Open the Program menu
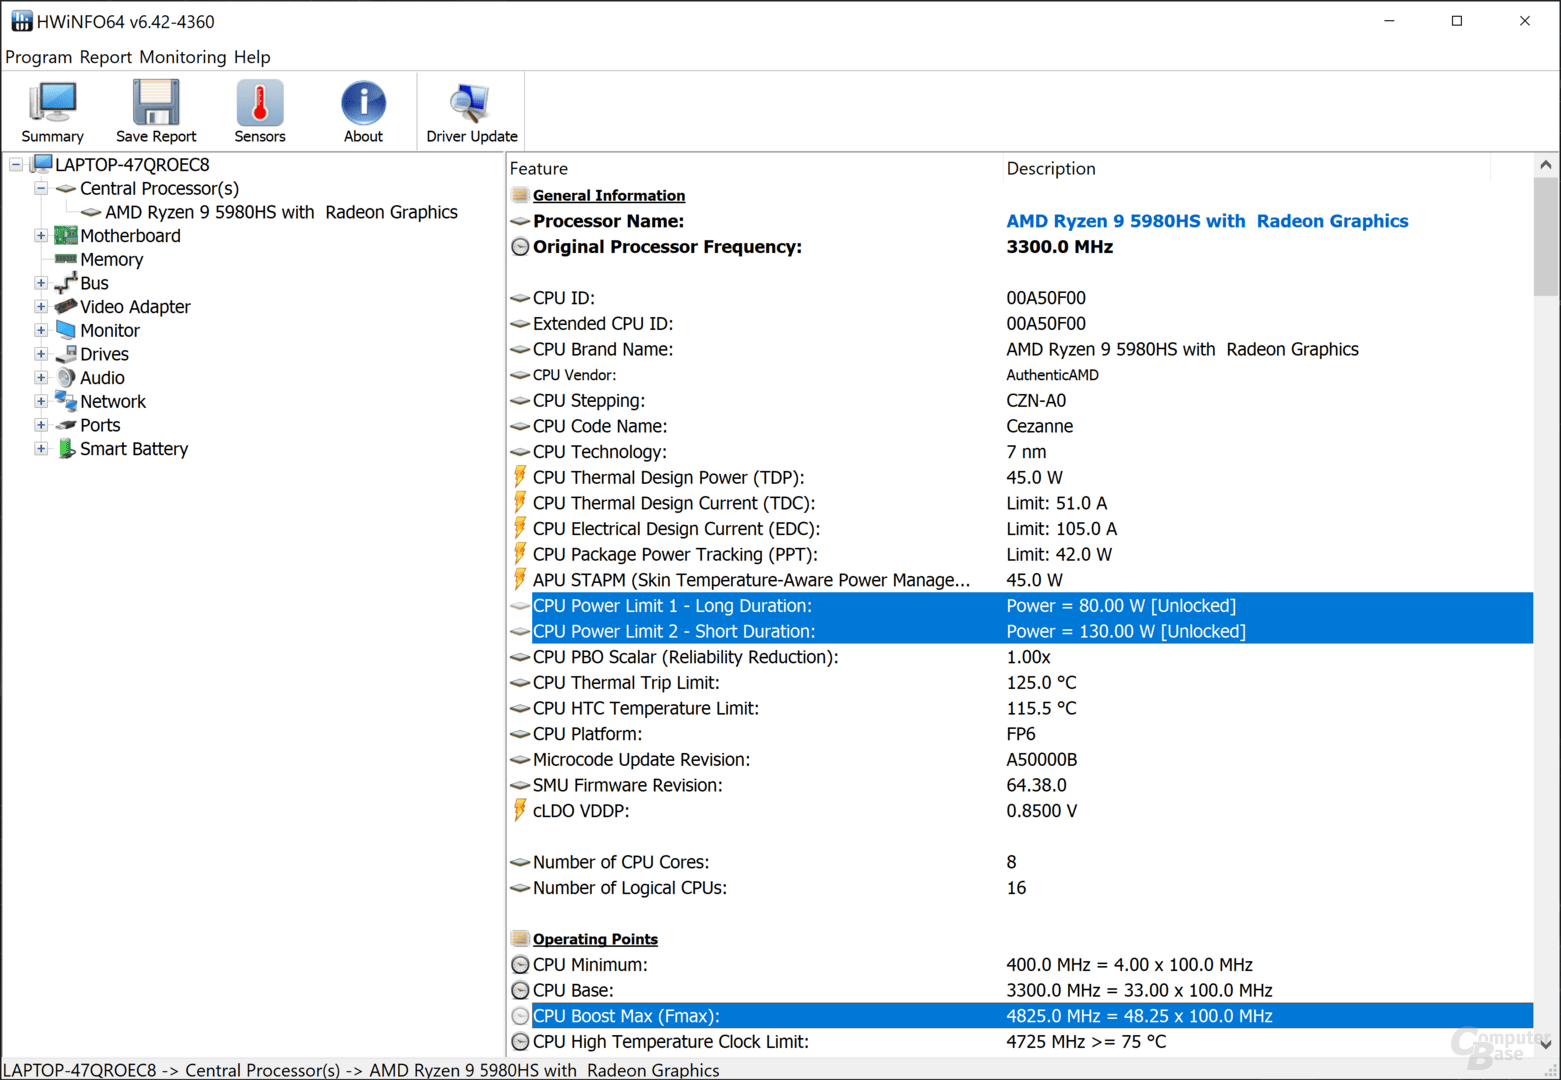The width and height of the screenshot is (1561, 1080). 39,57
